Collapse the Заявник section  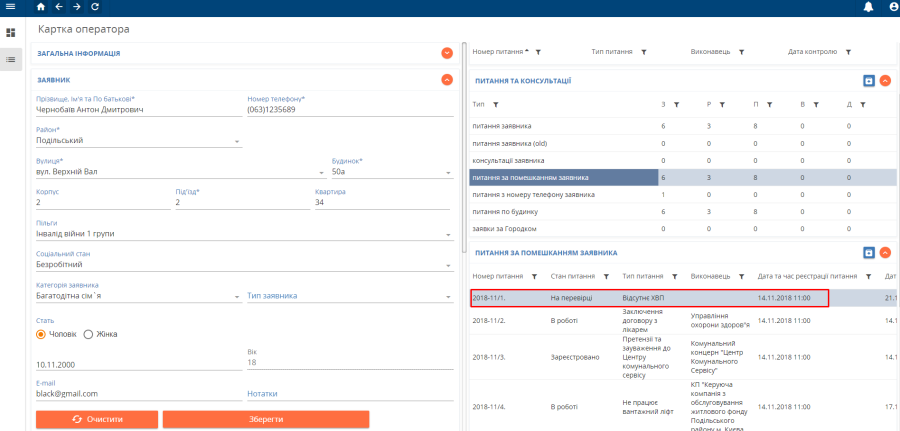446,80
